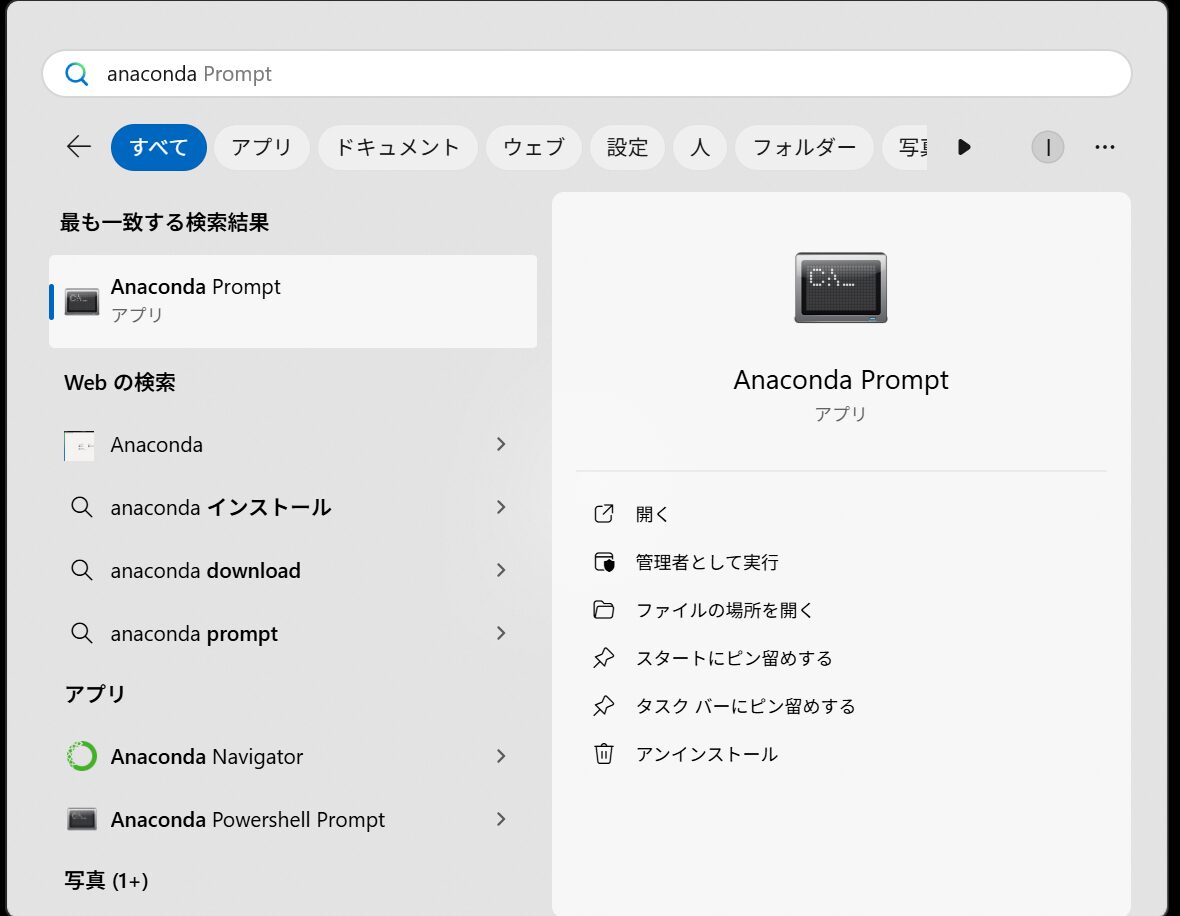The width and height of the screenshot is (1180, 916).
Task: Click magnifier icon beside anaconda prompt suggestion
Action: [x=81, y=633]
